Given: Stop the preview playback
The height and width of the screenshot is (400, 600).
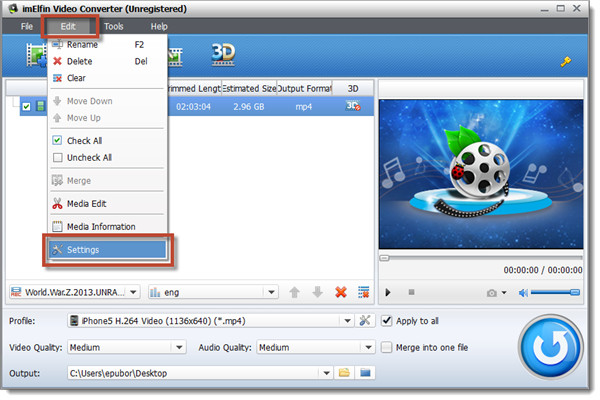Looking at the screenshot, I should click(x=411, y=292).
